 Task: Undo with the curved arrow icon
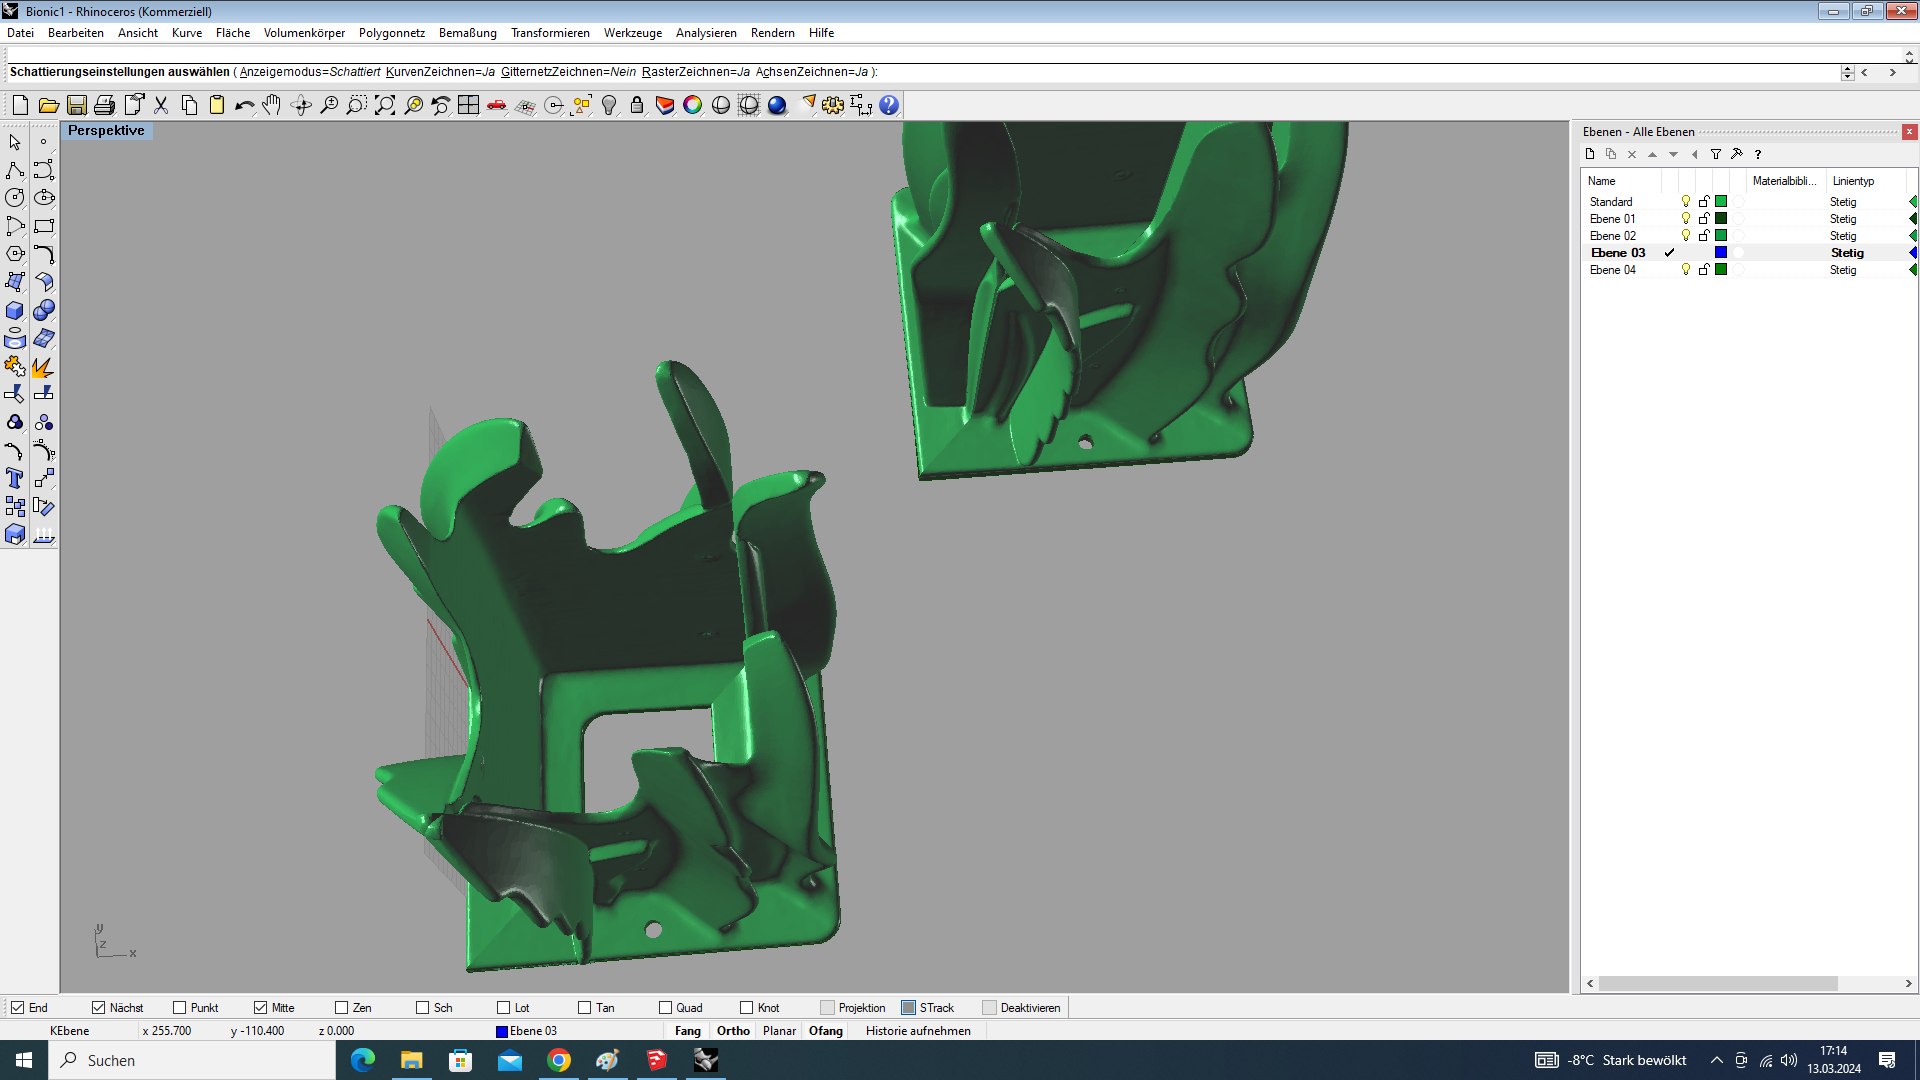click(244, 105)
